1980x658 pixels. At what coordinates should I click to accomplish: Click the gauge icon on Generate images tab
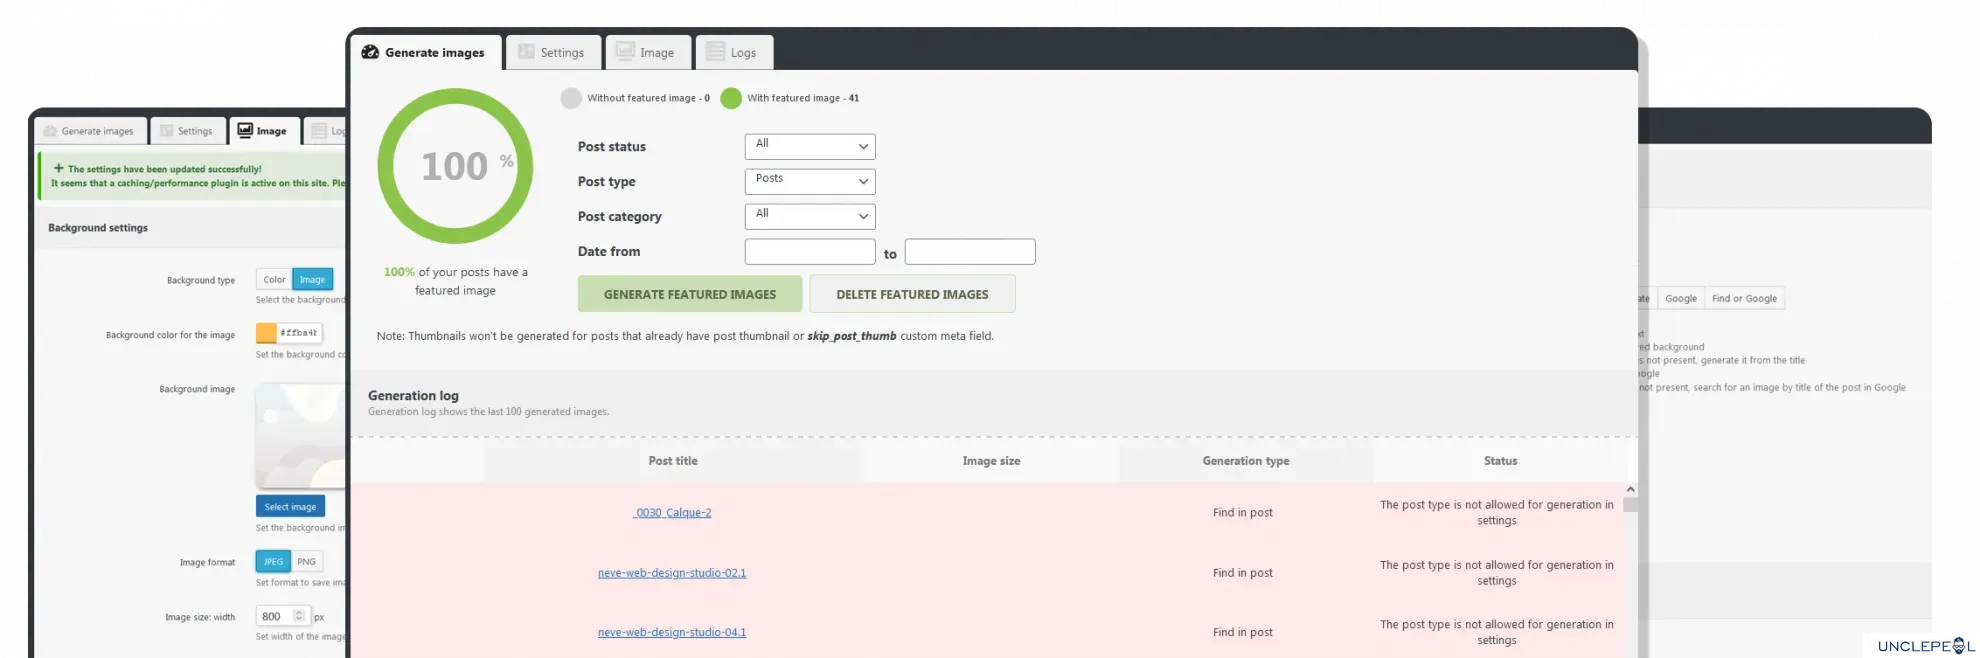(370, 53)
